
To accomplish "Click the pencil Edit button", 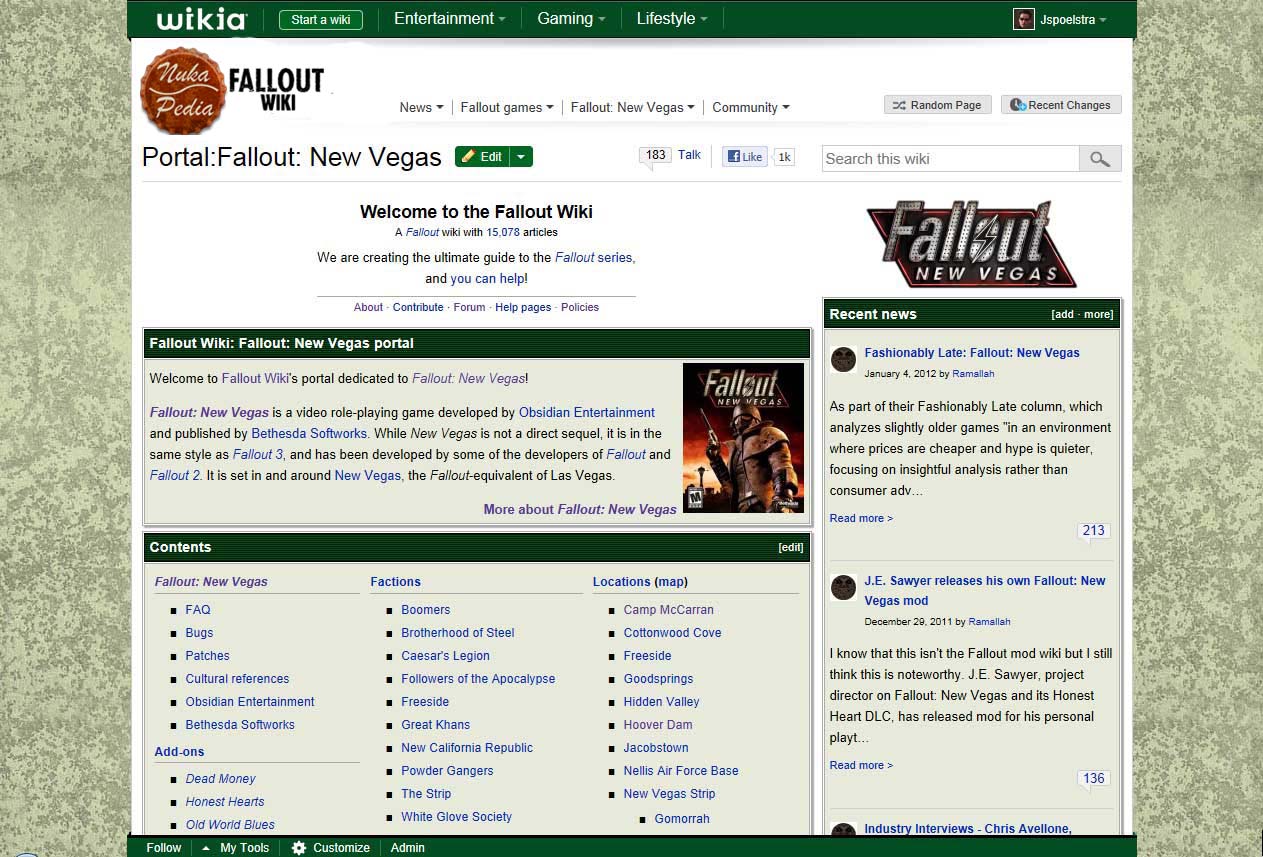I will click(x=482, y=157).
